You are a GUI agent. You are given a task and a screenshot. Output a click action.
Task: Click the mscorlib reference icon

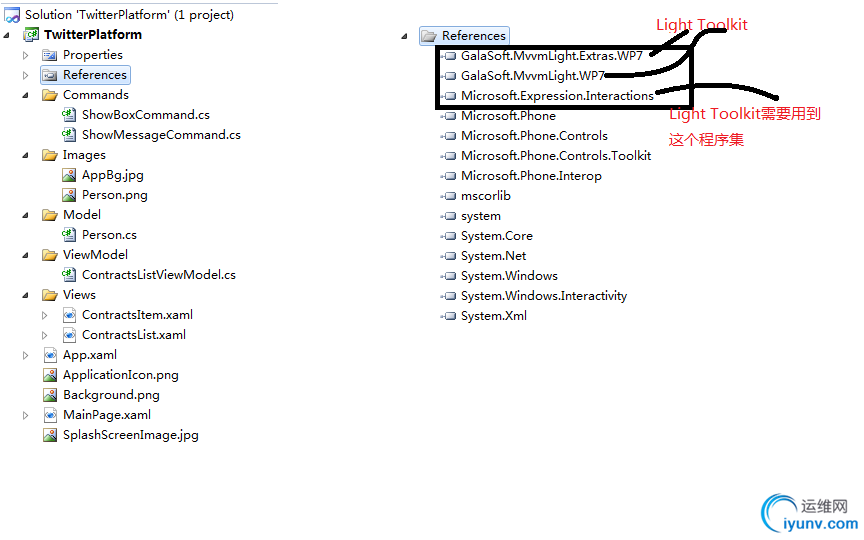click(x=449, y=196)
